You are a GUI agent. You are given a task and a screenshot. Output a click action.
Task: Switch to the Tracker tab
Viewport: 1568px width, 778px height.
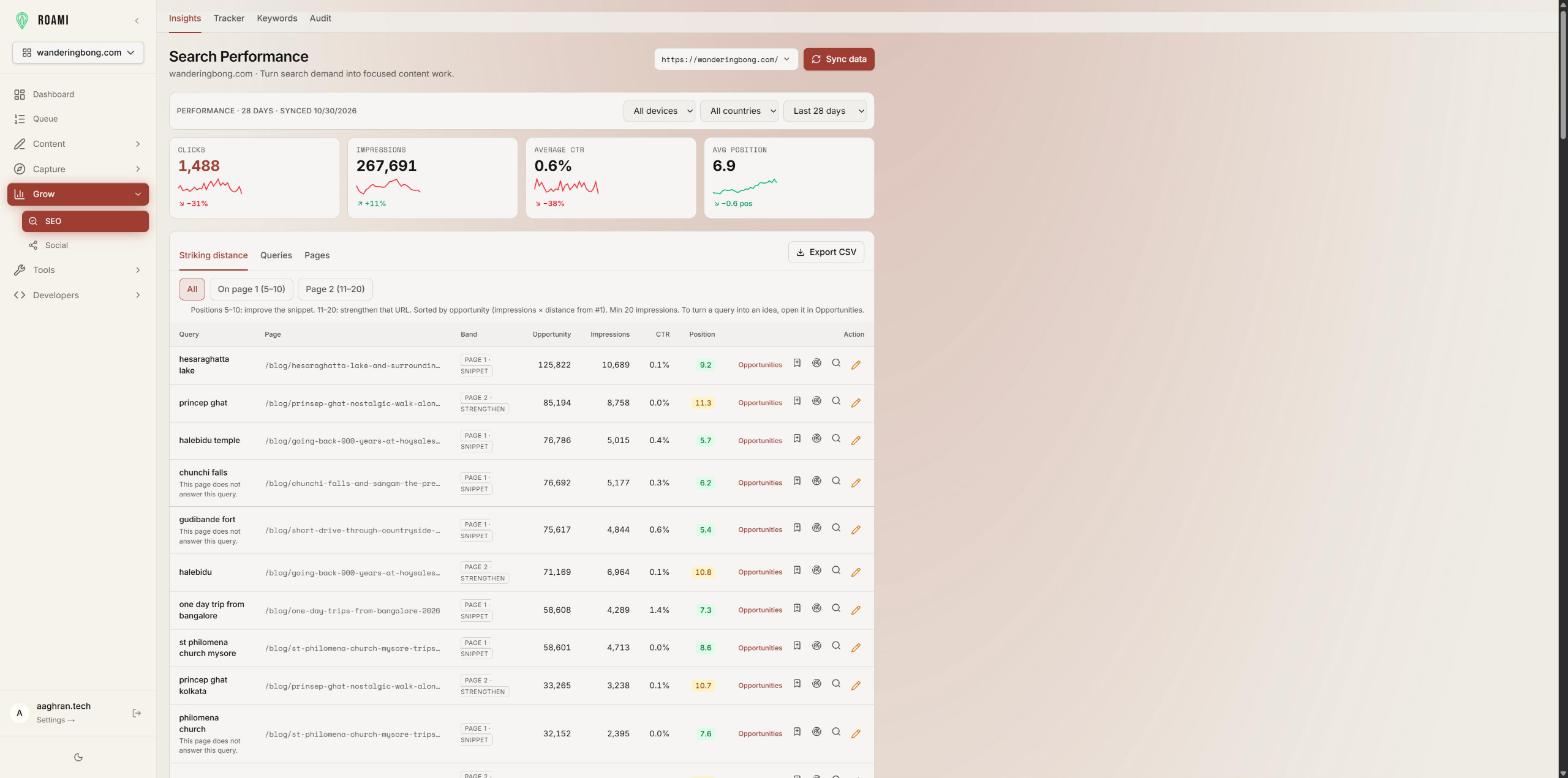tap(229, 18)
